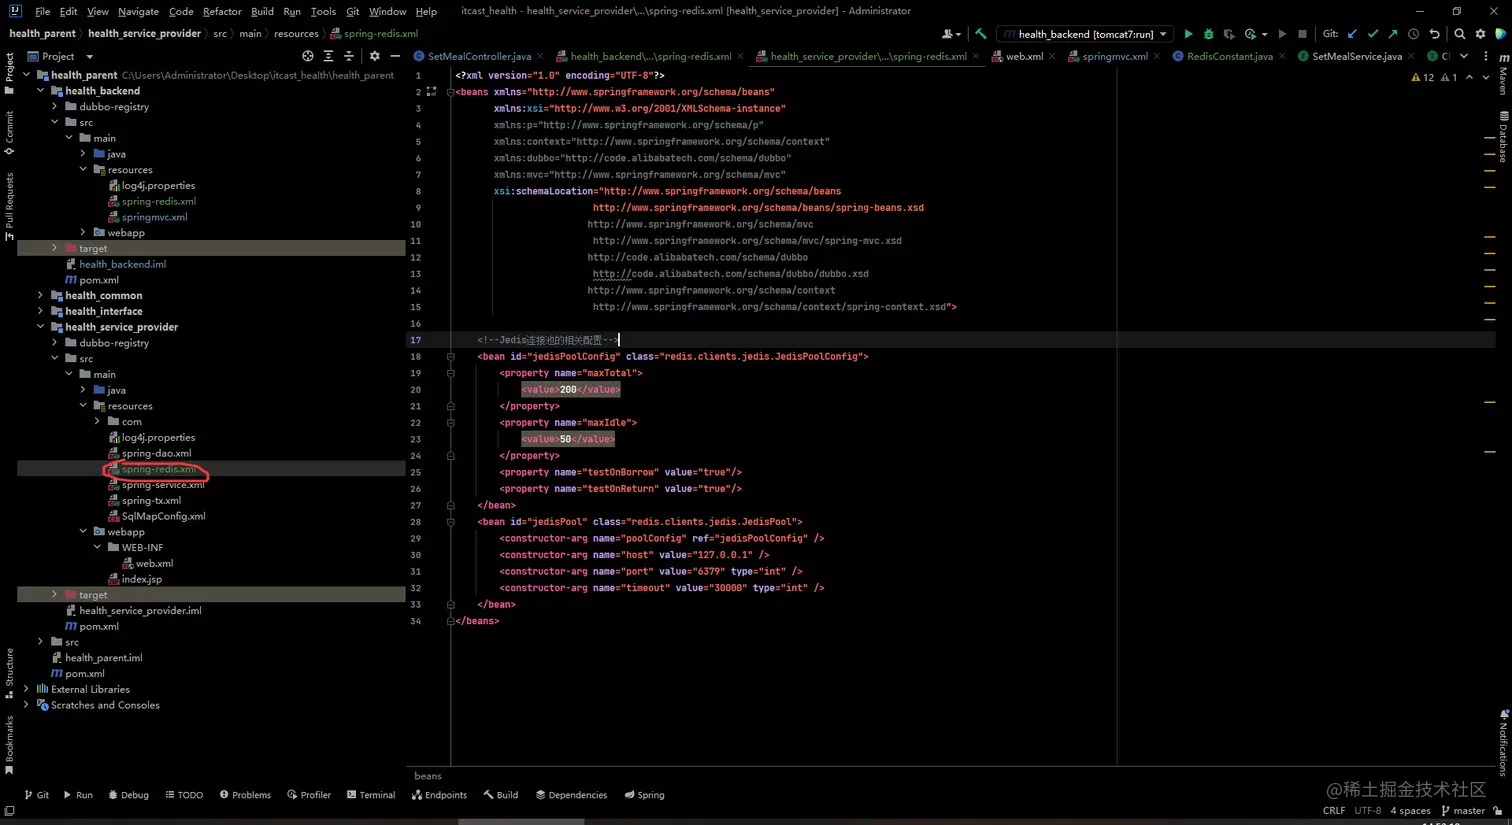
Task: Open Search Everywhere magnifier icon
Action: (1460, 34)
